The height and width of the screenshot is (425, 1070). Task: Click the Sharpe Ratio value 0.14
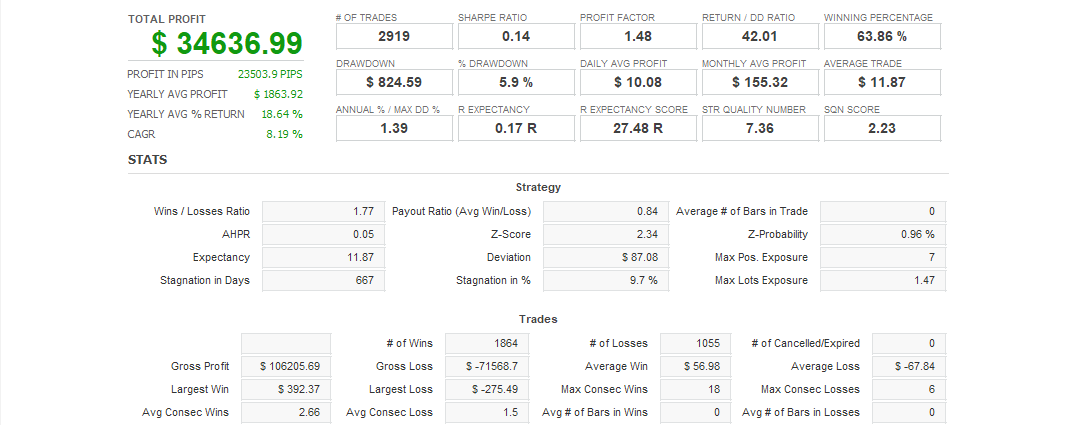coord(516,37)
